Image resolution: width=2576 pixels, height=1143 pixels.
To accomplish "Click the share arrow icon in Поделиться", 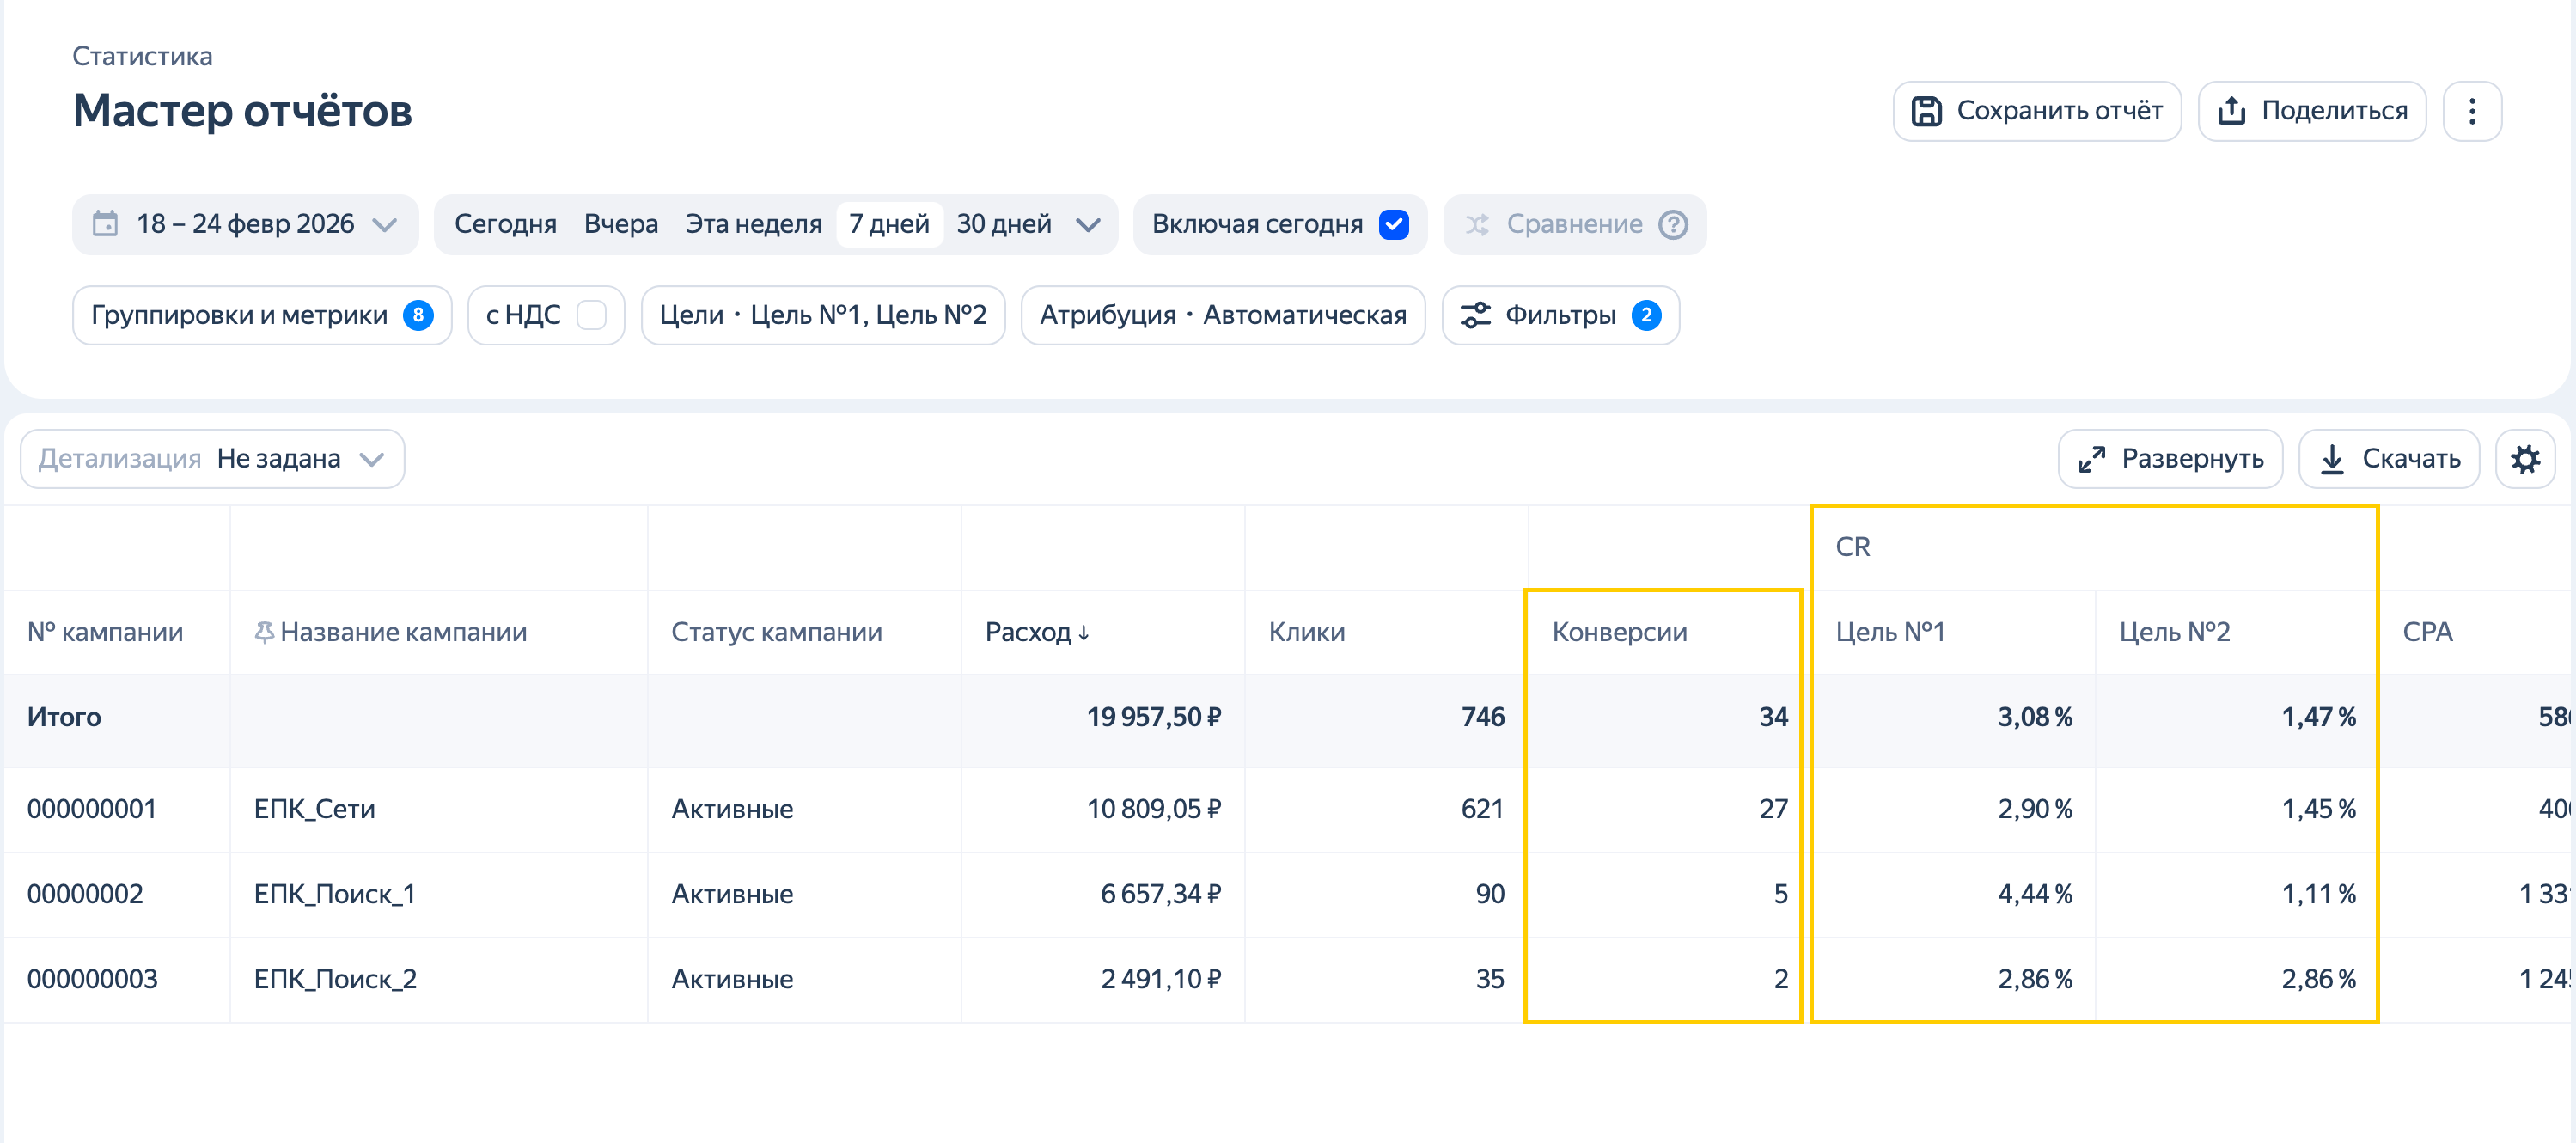I will (2231, 111).
